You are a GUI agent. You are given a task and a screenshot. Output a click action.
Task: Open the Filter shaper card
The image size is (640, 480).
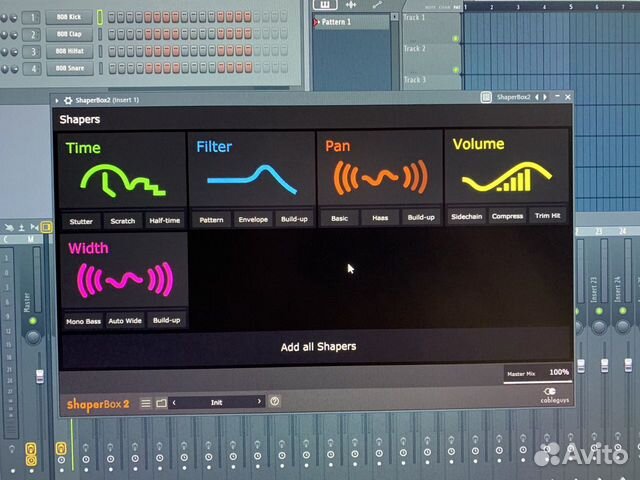coord(252,170)
